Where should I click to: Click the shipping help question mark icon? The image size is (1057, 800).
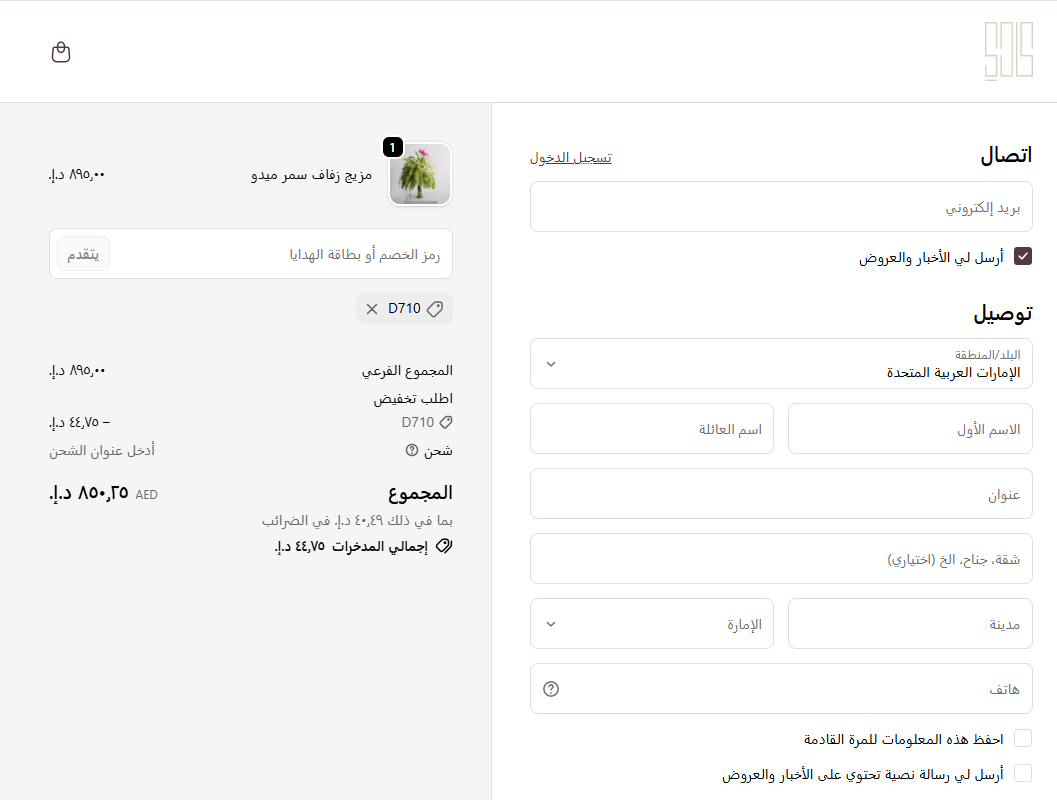(412, 450)
